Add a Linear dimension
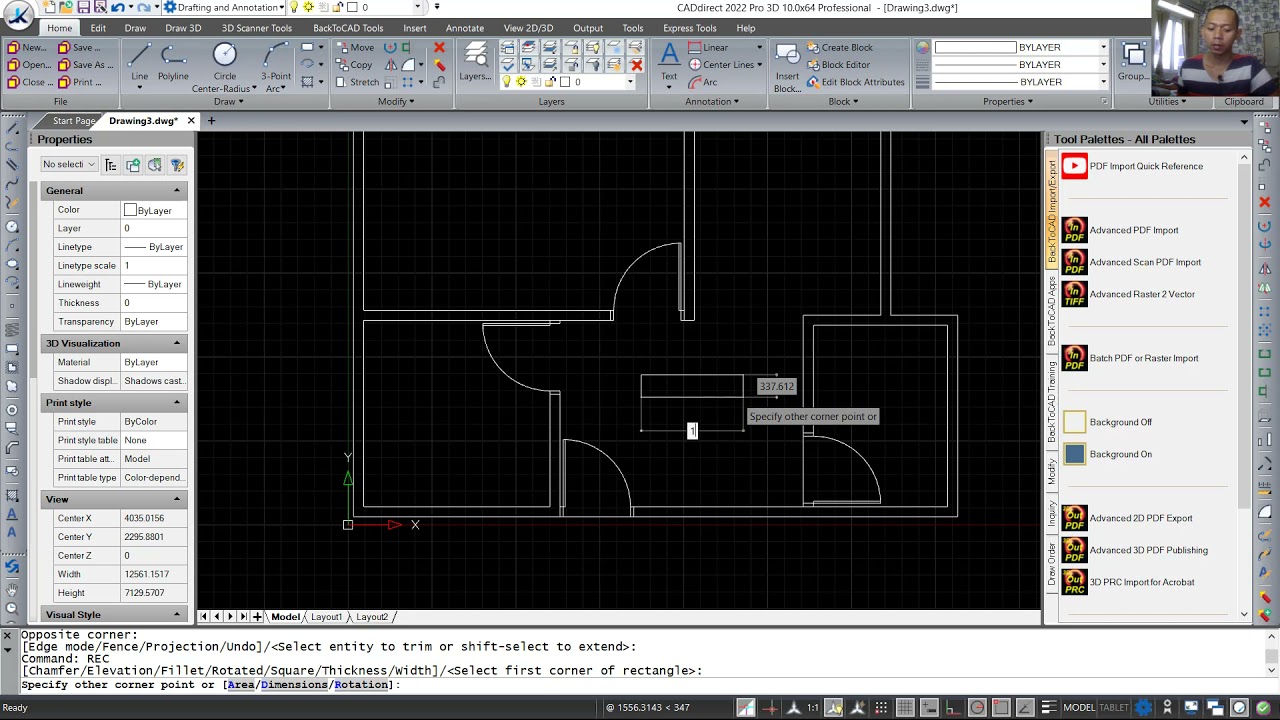The height and width of the screenshot is (720, 1280). tap(708, 47)
